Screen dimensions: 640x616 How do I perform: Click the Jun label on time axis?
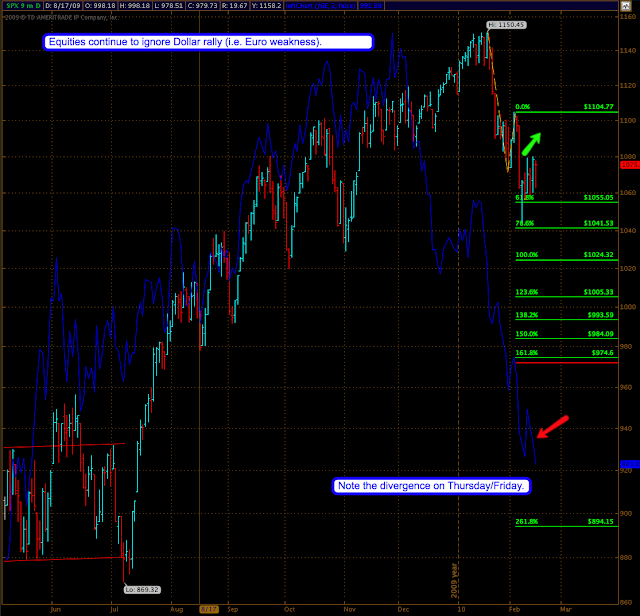click(x=55, y=609)
